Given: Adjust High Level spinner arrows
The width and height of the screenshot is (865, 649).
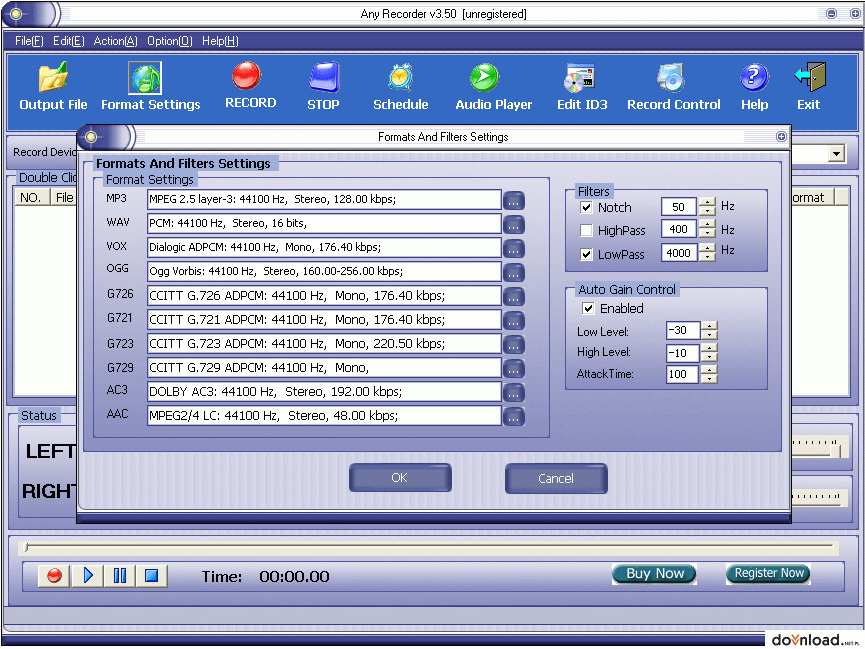Looking at the screenshot, I should click(709, 353).
